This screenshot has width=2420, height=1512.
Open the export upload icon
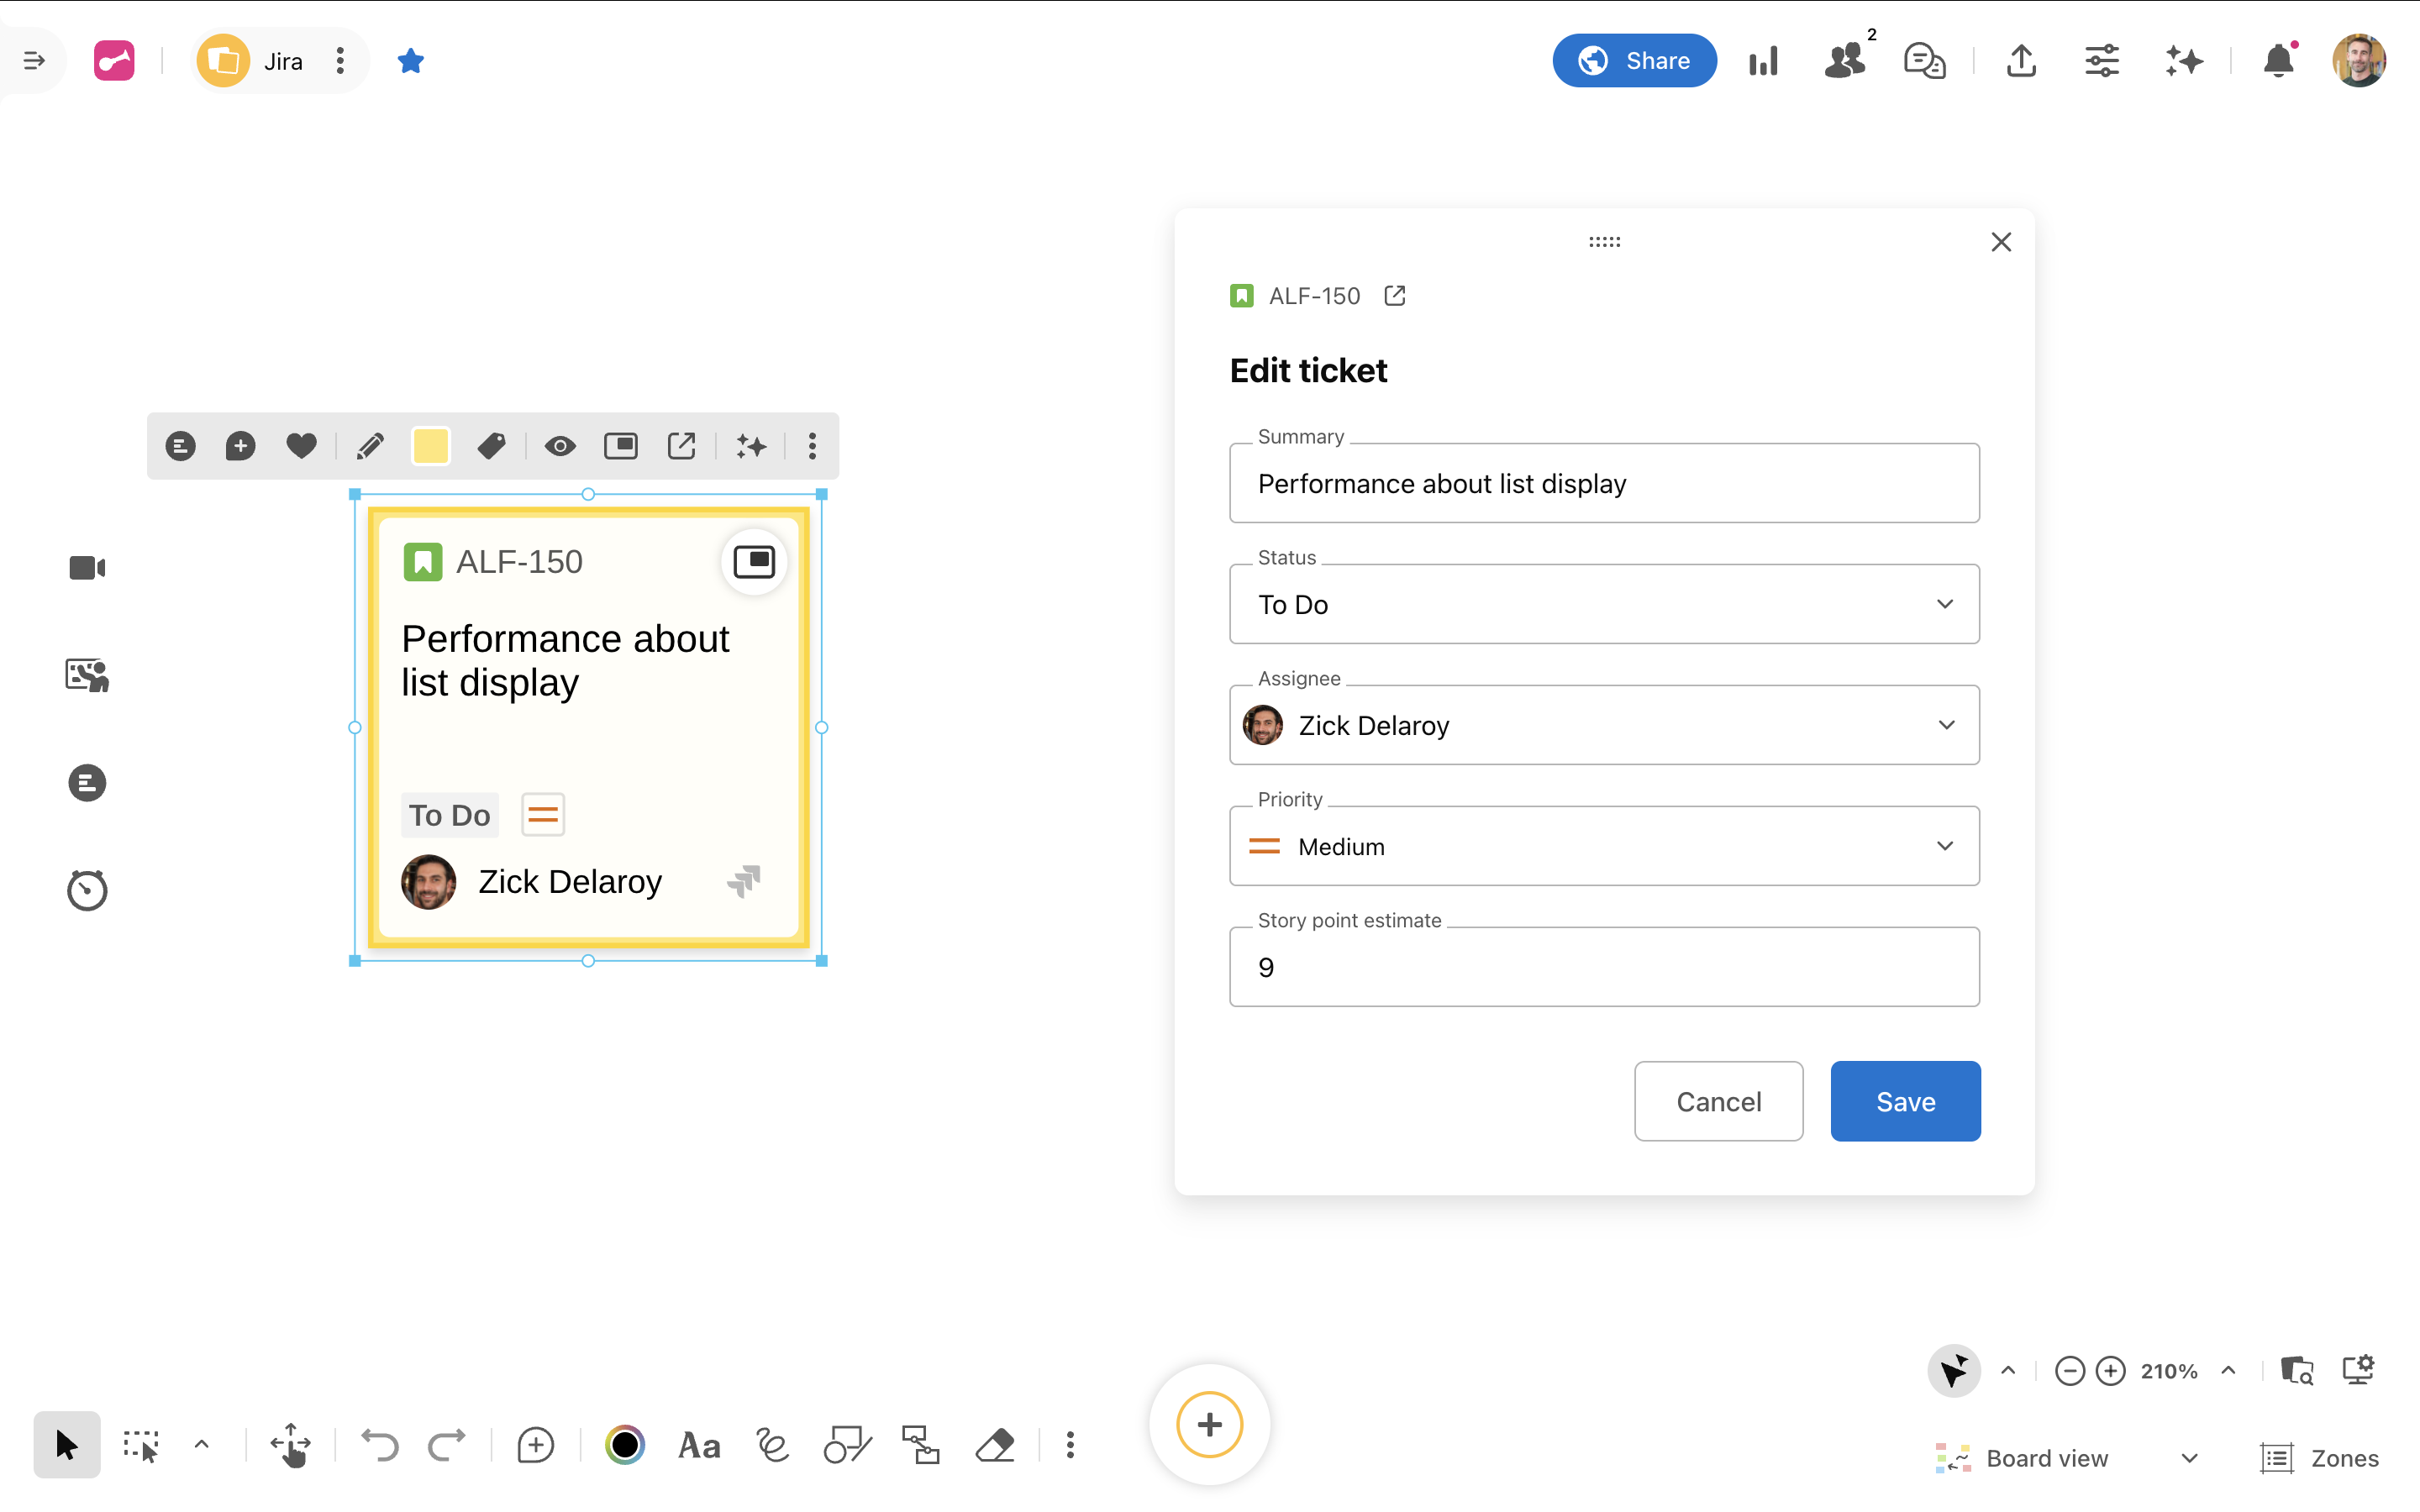tap(2021, 61)
